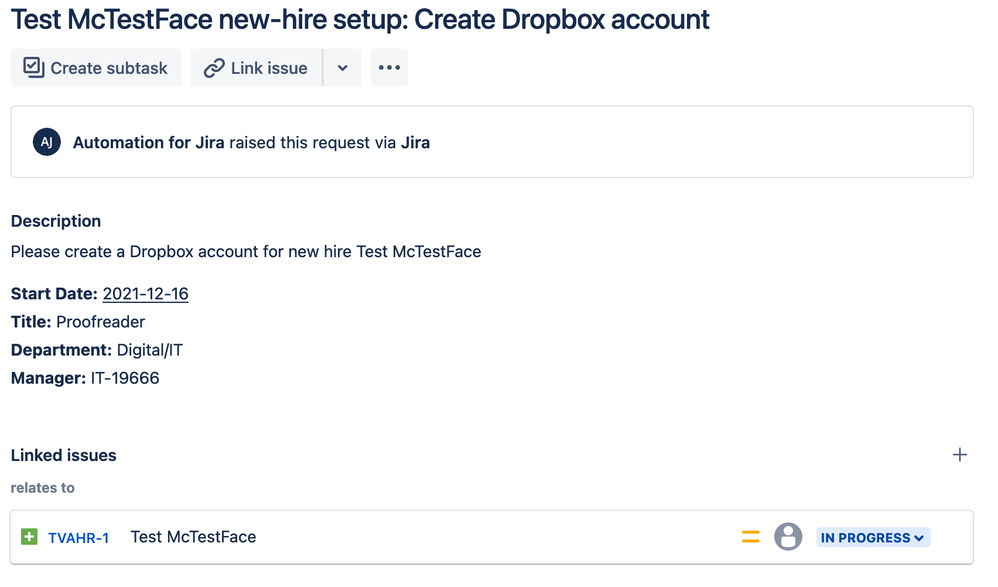
Task: Open the IN PROGRESS status dropdown
Action: point(873,537)
